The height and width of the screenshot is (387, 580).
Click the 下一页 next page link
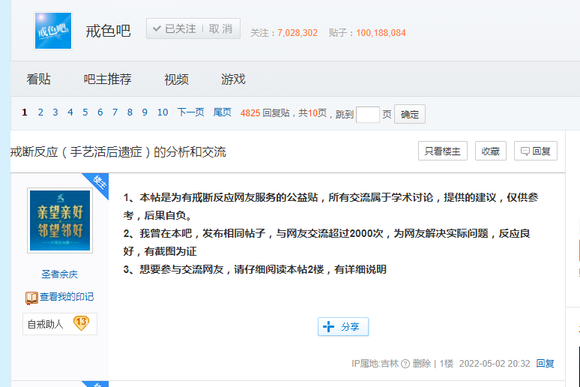190,112
